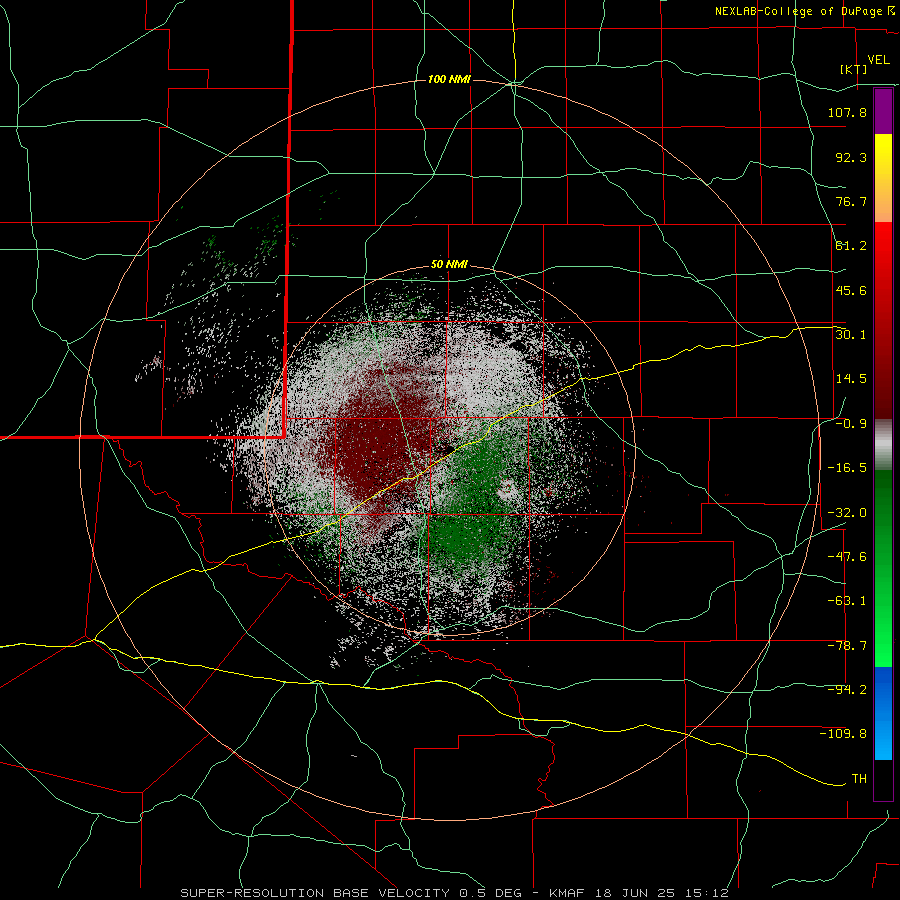Click the 14.5 velocity scale value

click(x=851, y=379)
